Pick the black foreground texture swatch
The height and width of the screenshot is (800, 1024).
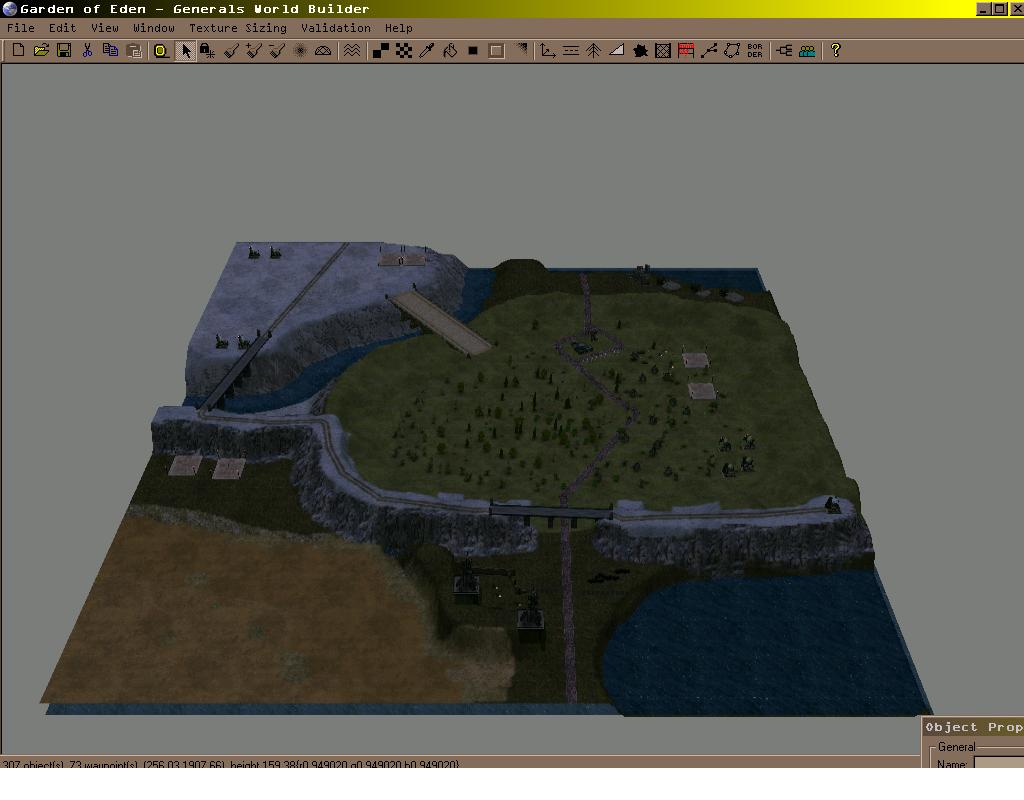[x=473, y=50]
